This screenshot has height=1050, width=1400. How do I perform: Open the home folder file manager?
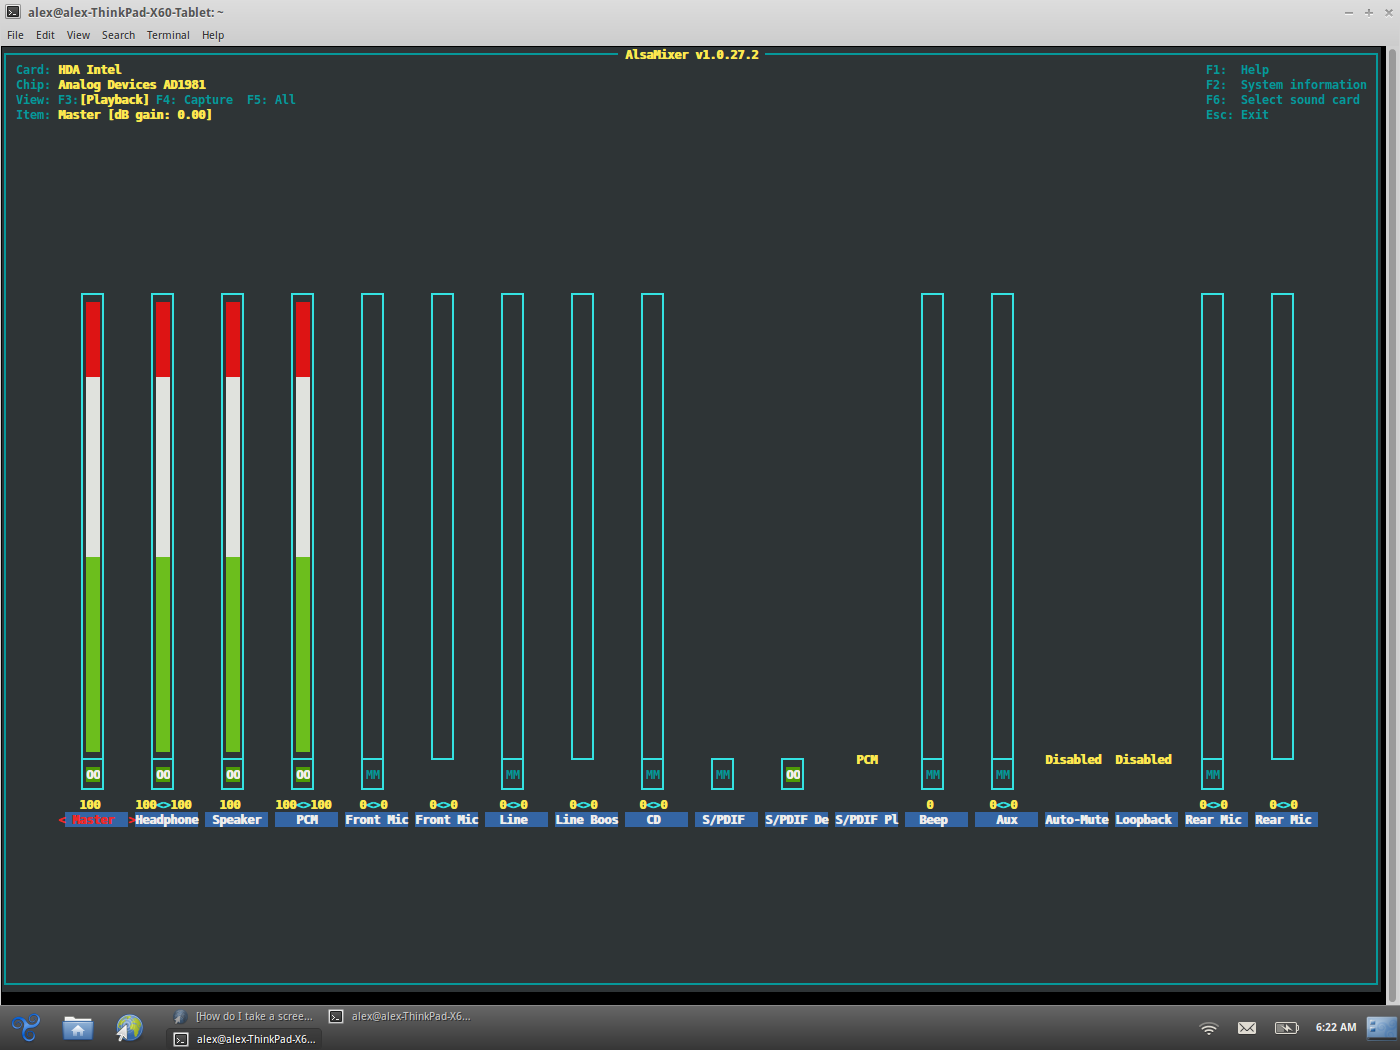(78, 1027)
